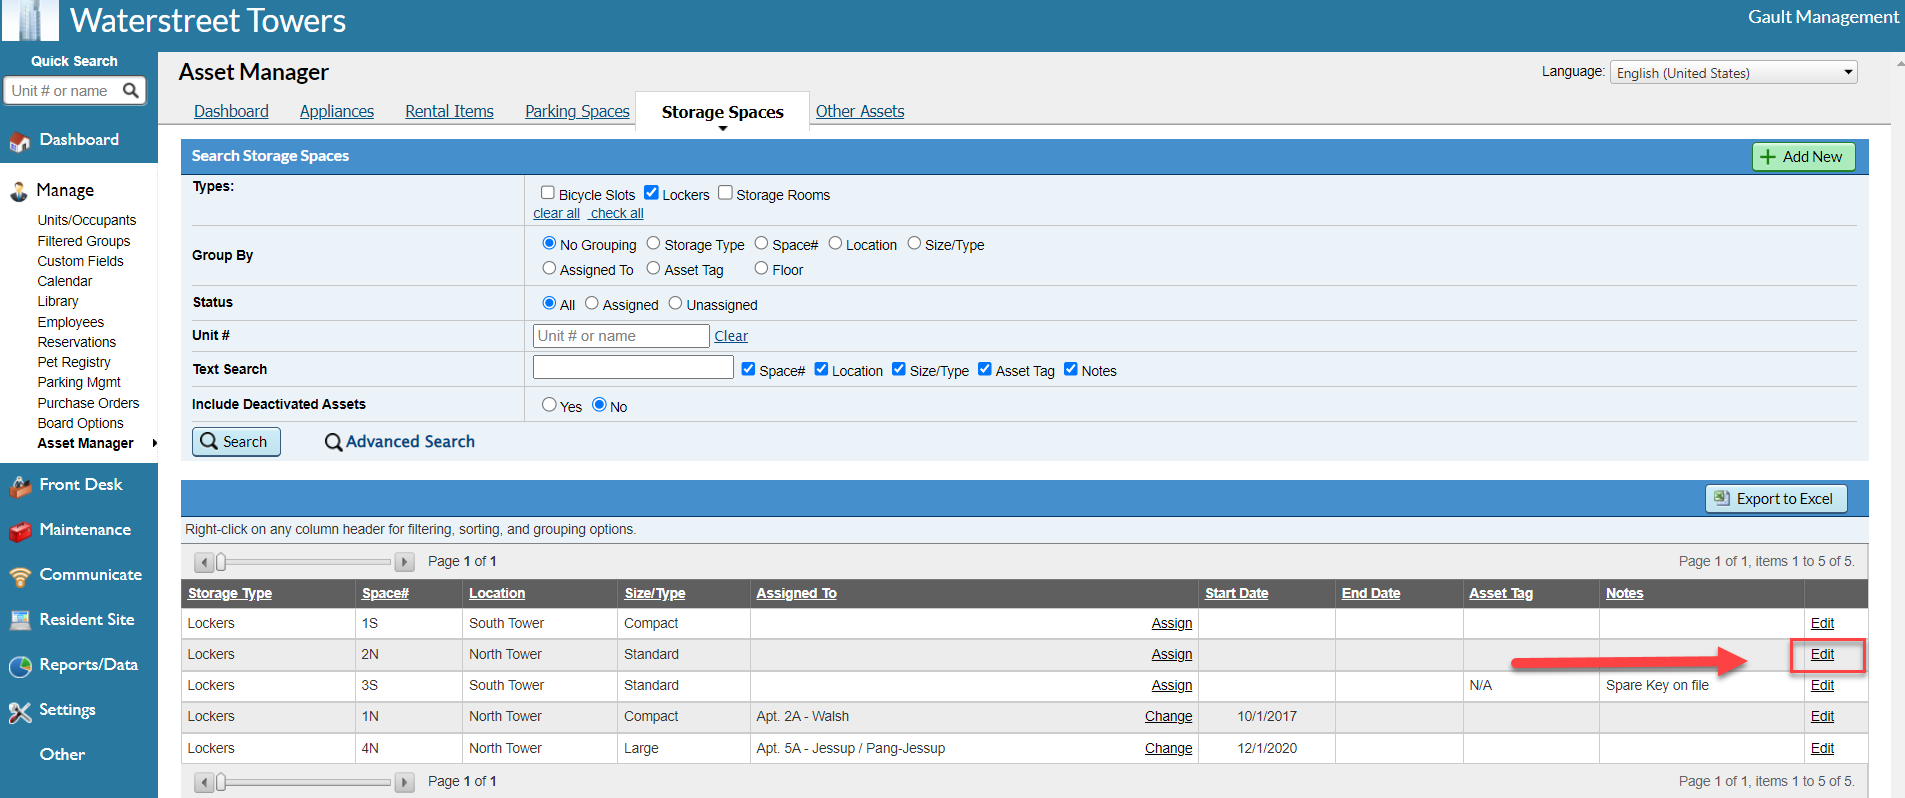Image resolution: width=1905 pixels, height=798 pixels.
Task: Select the Assigned status radio
Action: [x=591, y=303]
